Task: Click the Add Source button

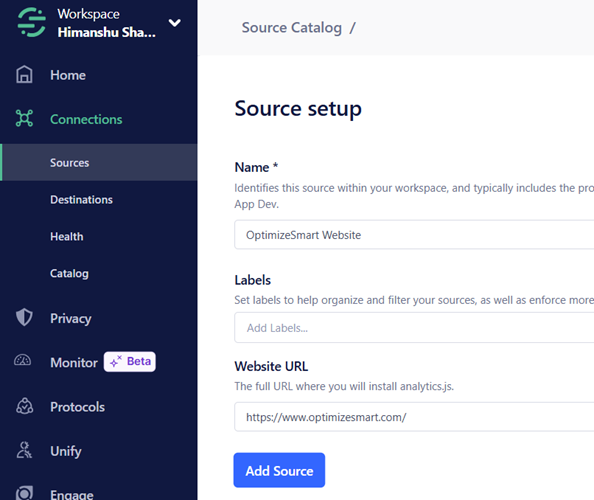Action: [x=279, y=470]
